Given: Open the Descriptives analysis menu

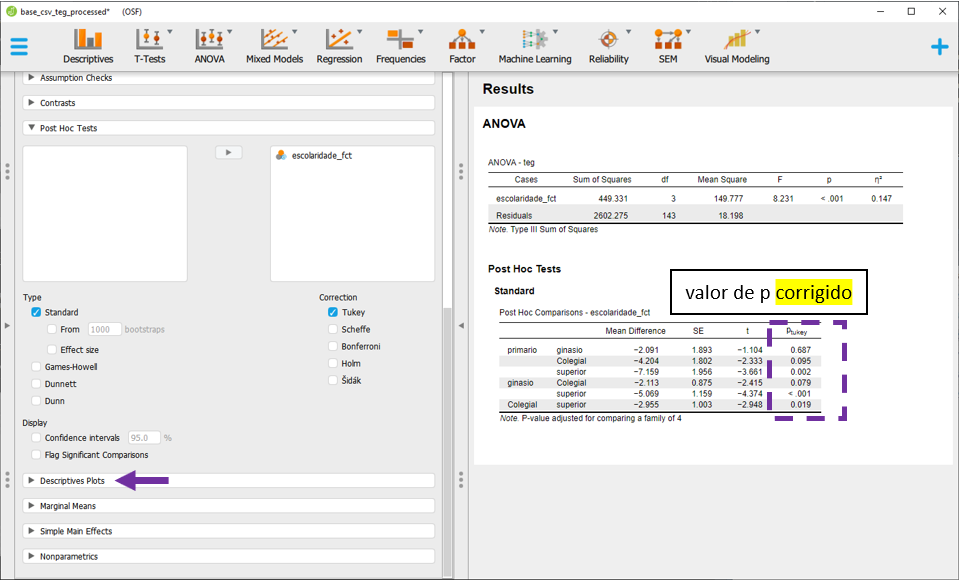Looking at the screenshot, I should pyautogui.click(x=88, y=45).
